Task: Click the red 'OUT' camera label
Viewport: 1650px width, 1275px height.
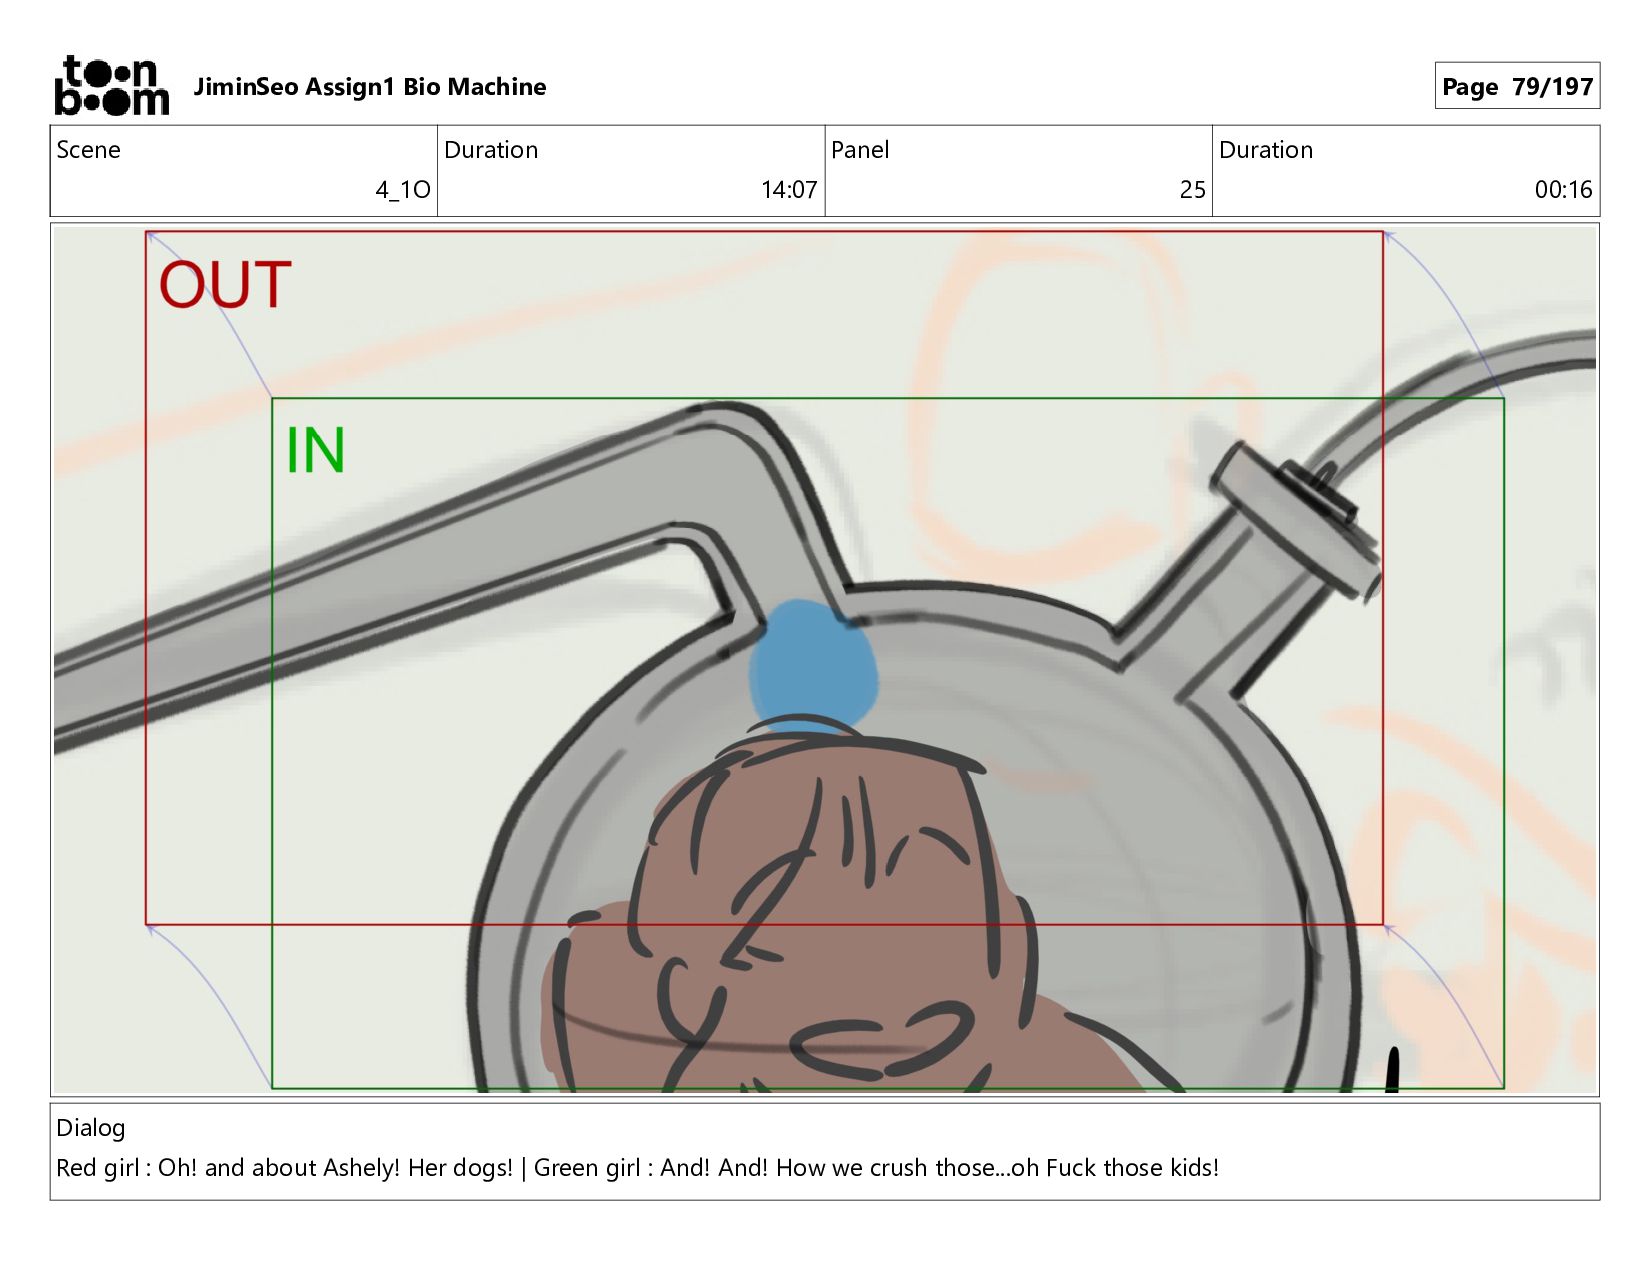Action: tap(225, 285)
